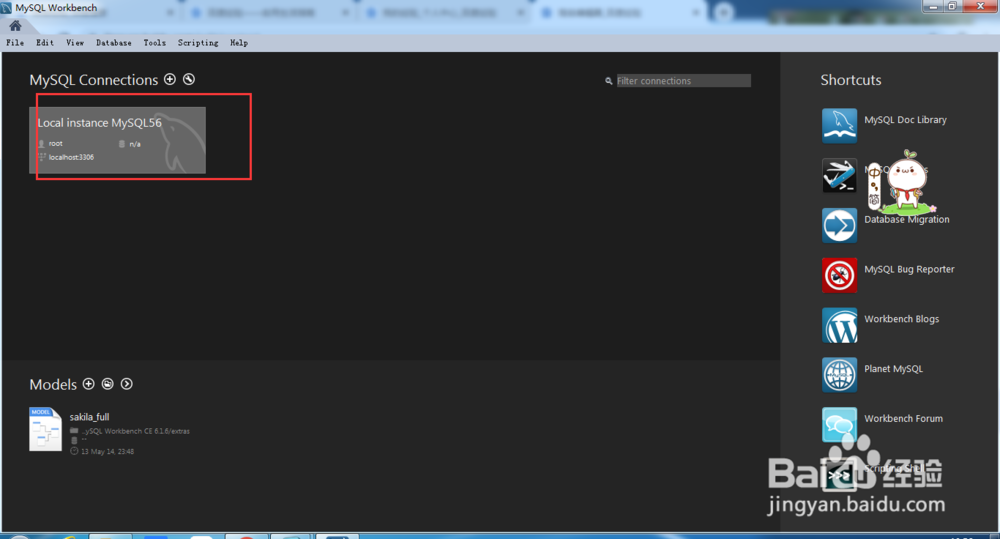The height and width of the screenshot is (539, 1000).
Task: Click the Models heading
Action: (53, 385)
